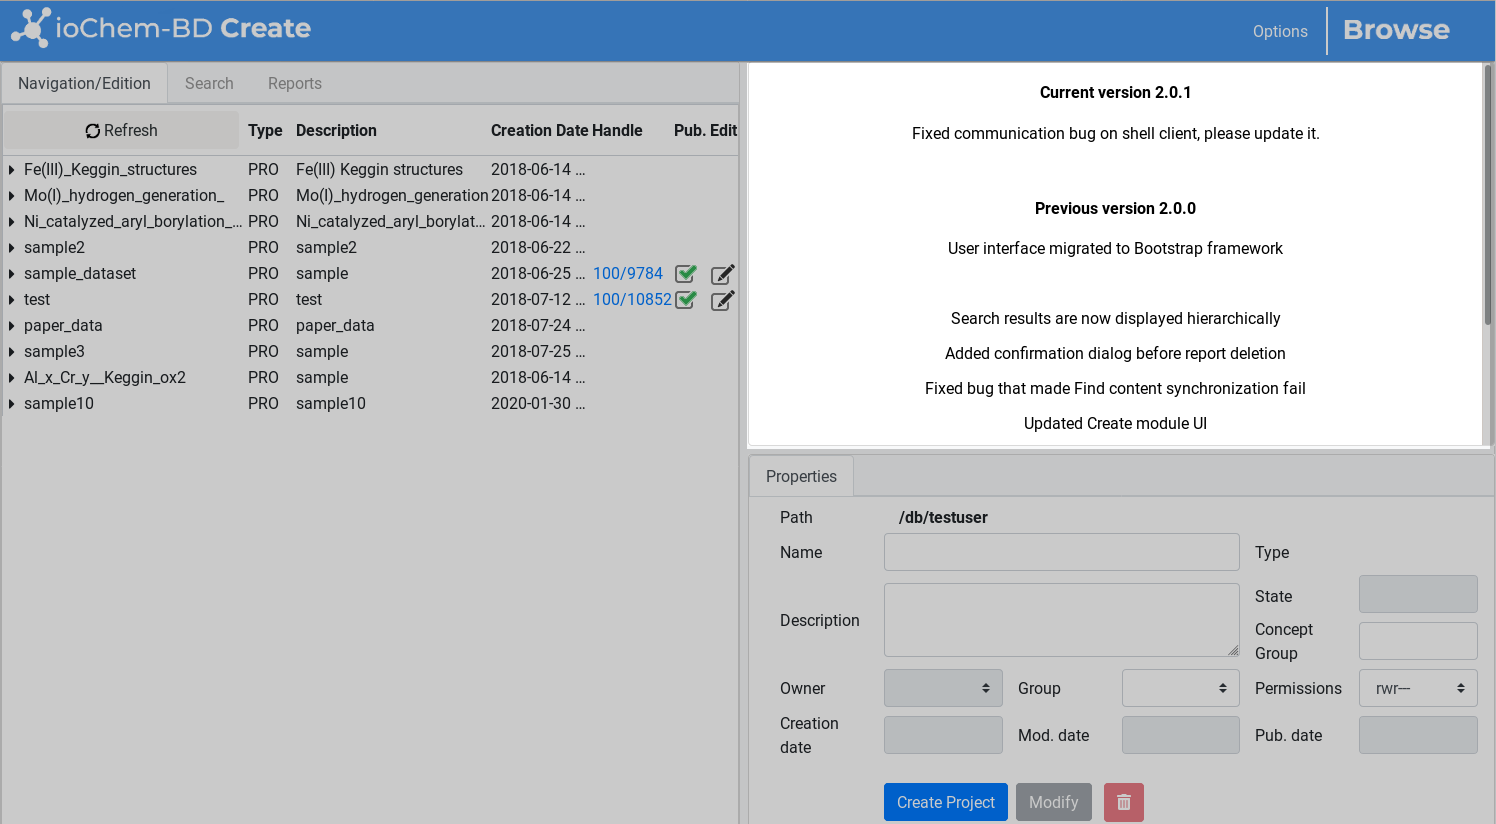Select the Properties tab
The height and width of the screenshot is (824, 1496).
pyautogui.click(x=801, y=477)
